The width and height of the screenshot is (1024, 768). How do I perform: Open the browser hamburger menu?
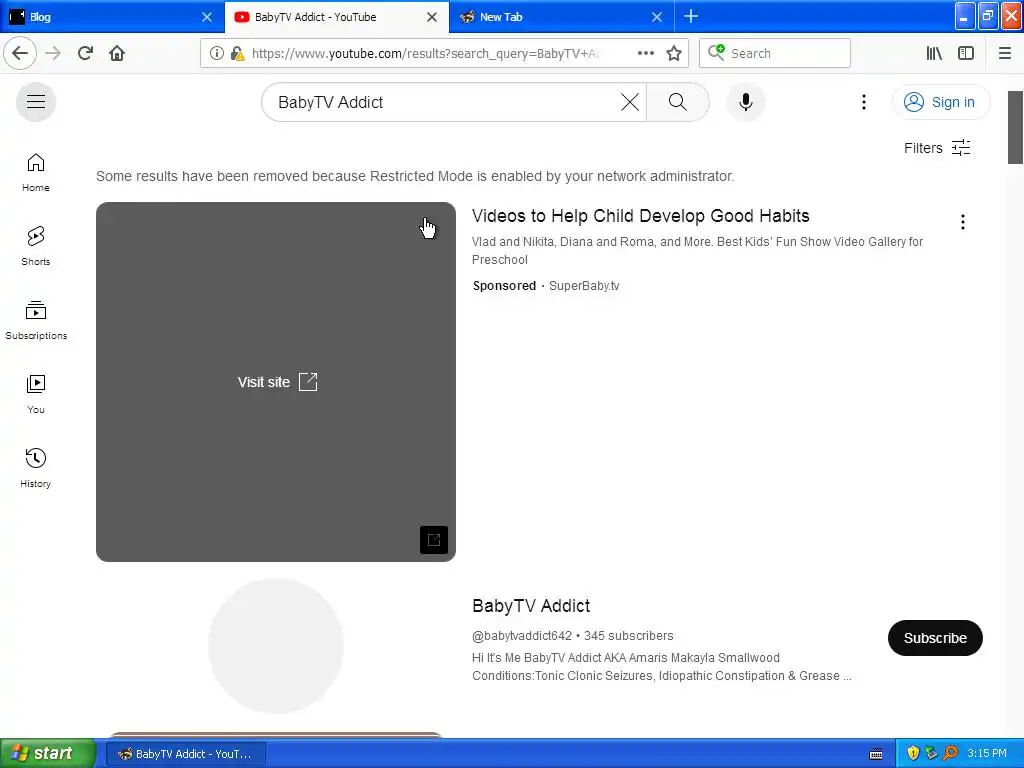tap(1004, 53)
